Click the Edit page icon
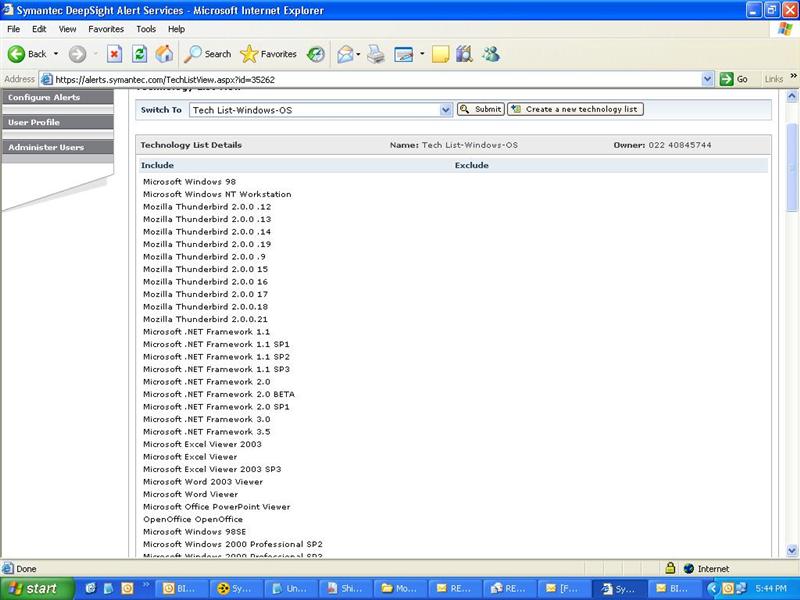This screenshot has height=600, width=800. coord(404,54)
